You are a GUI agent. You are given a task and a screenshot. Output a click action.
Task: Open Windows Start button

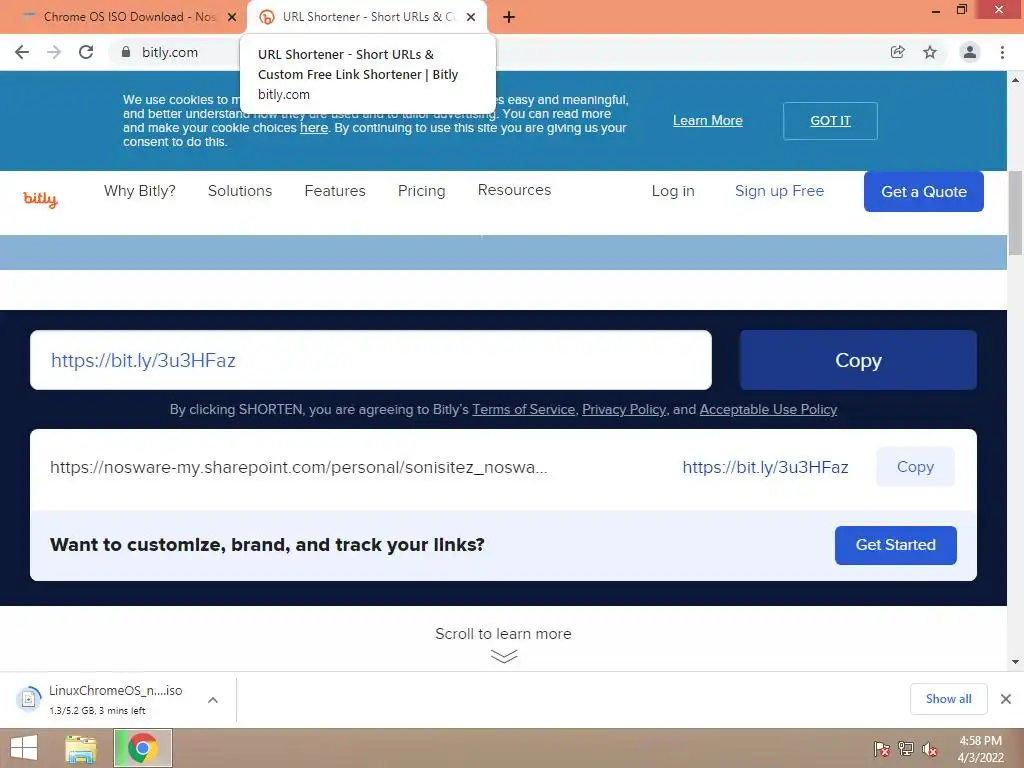[x=24, y=748]
